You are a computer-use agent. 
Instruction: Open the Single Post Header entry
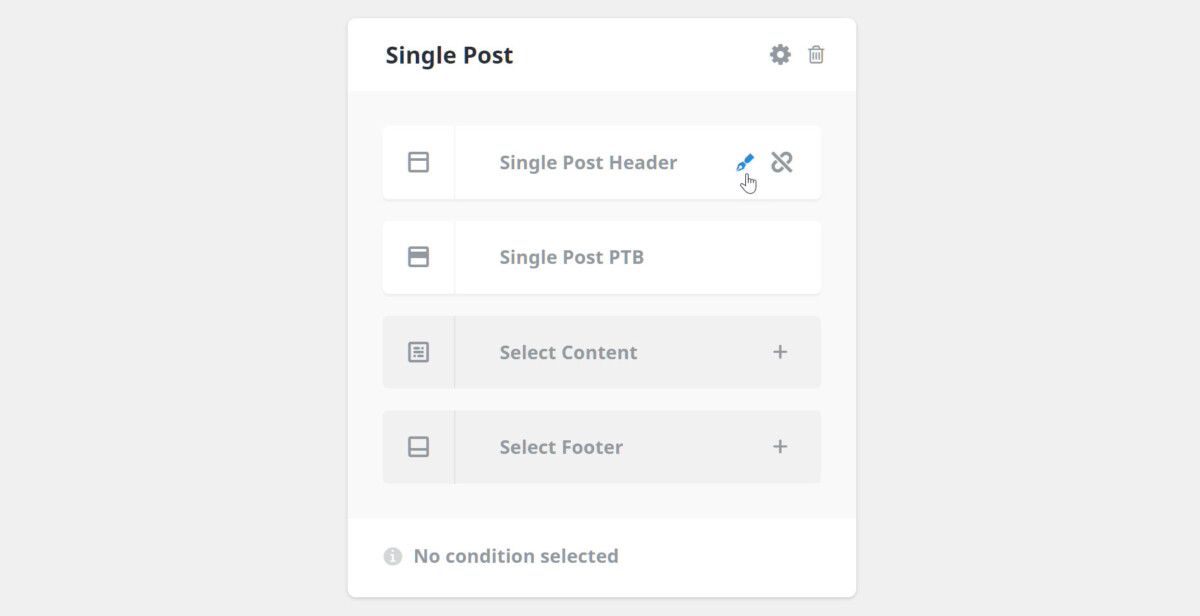[588, 161]
